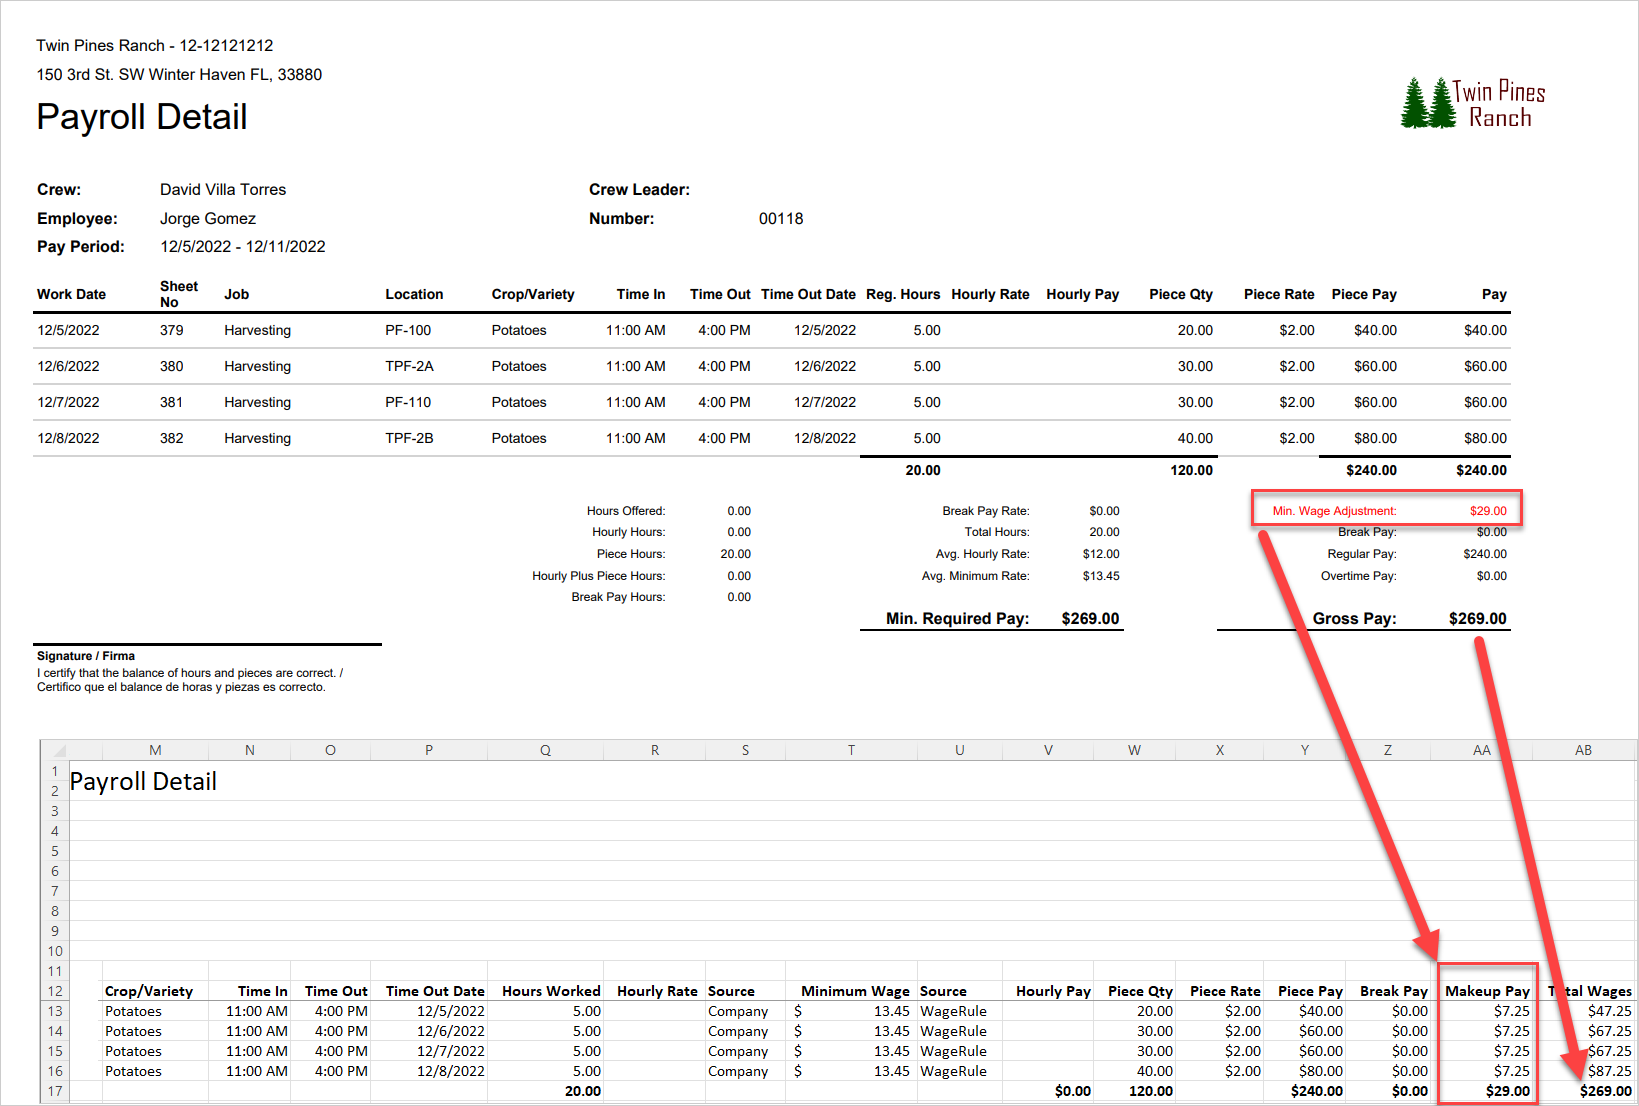Click the TPF-2A location entry
The height and width of the screenshot is (1106, 1639).
pos(409,366)
